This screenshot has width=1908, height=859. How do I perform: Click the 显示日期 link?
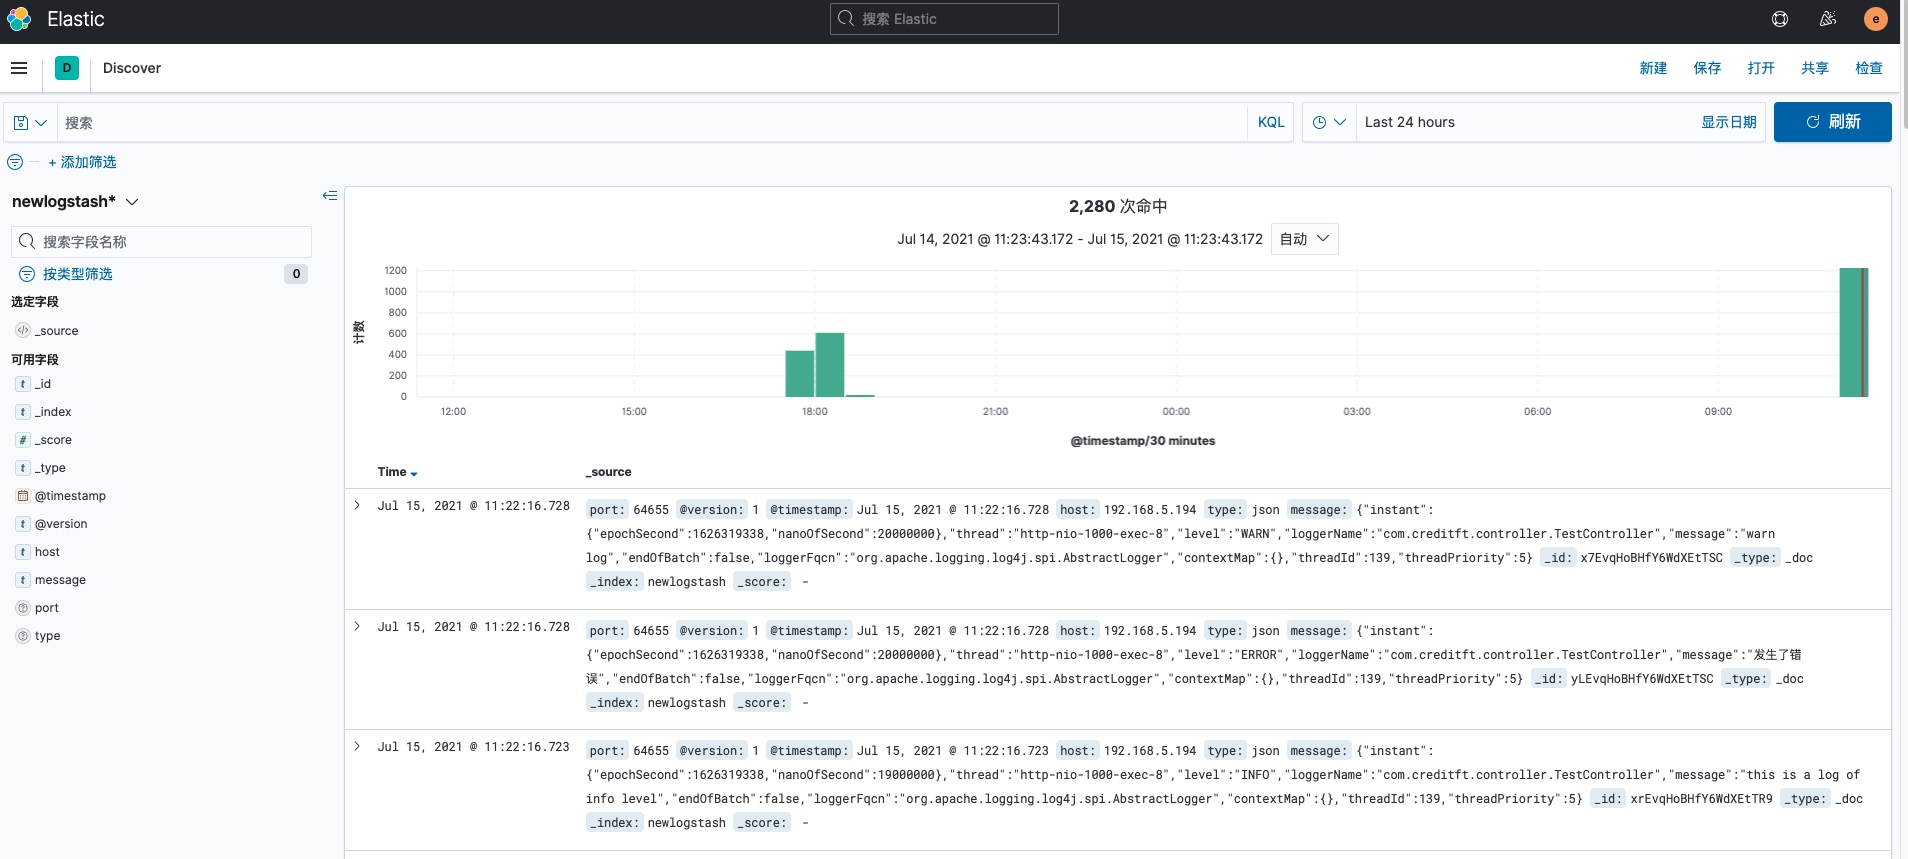(1729, 122)
